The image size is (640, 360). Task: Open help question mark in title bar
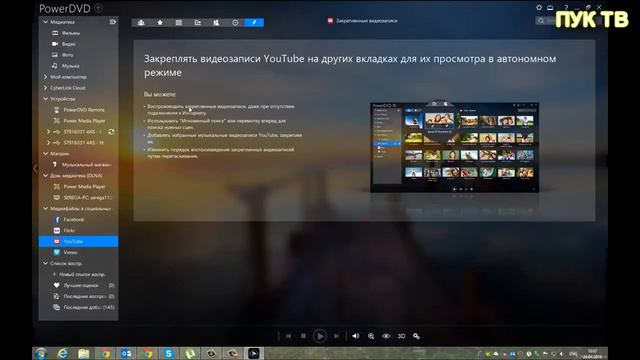566,7
